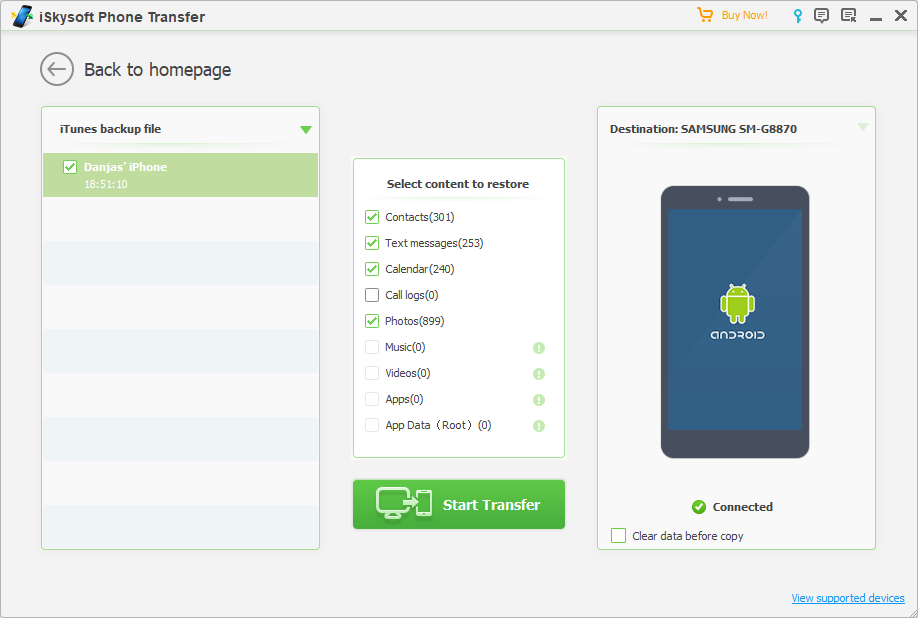Expand the Destination device dropdown arrow
918x618 pixels.
coord(862,127)
